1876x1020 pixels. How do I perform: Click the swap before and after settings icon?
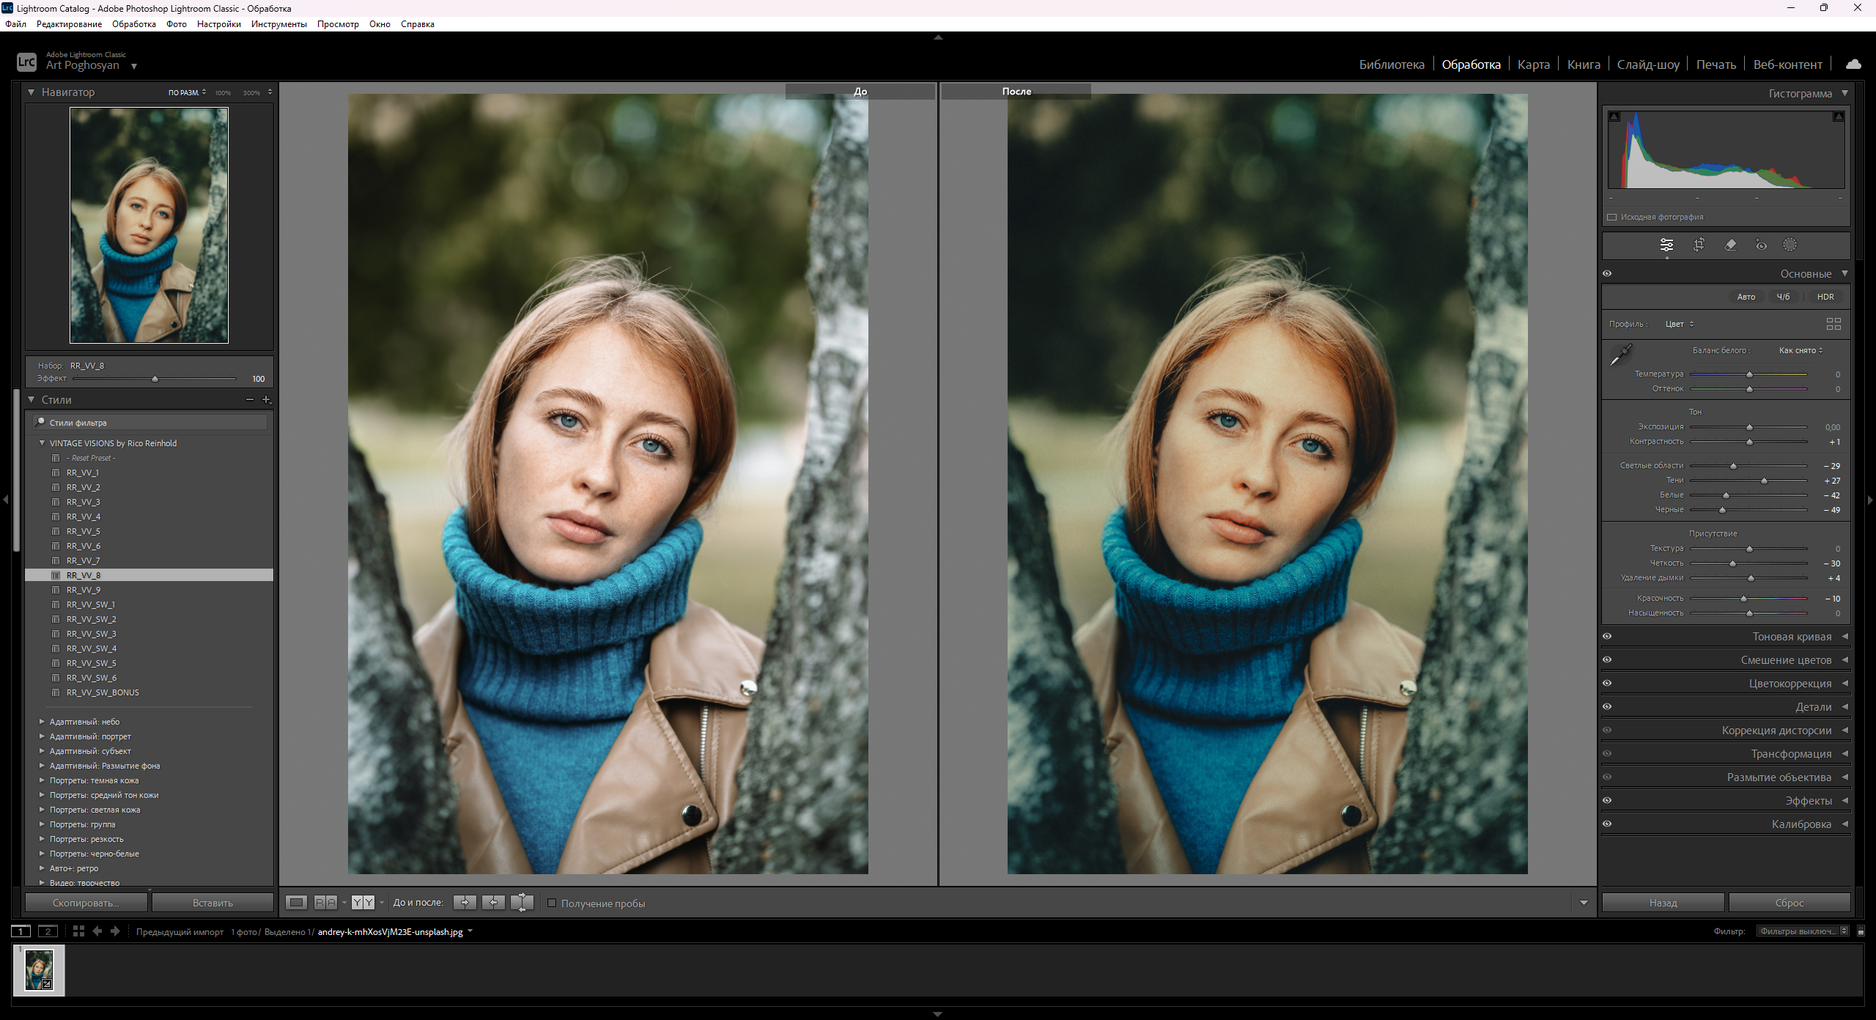[522, 903]
